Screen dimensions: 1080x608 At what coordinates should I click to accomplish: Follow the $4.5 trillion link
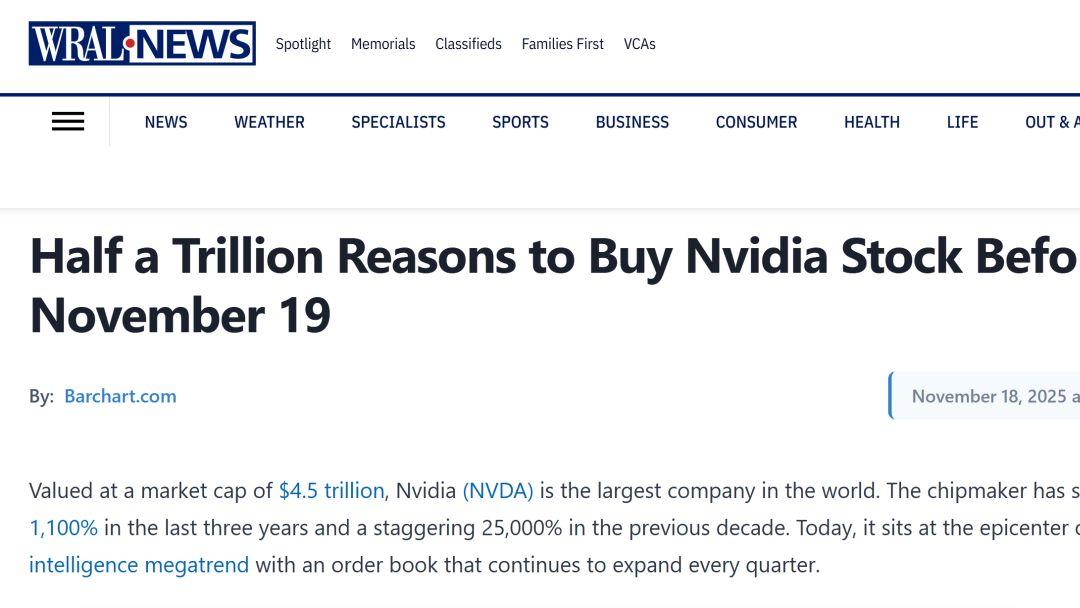[x=331, y=491]
